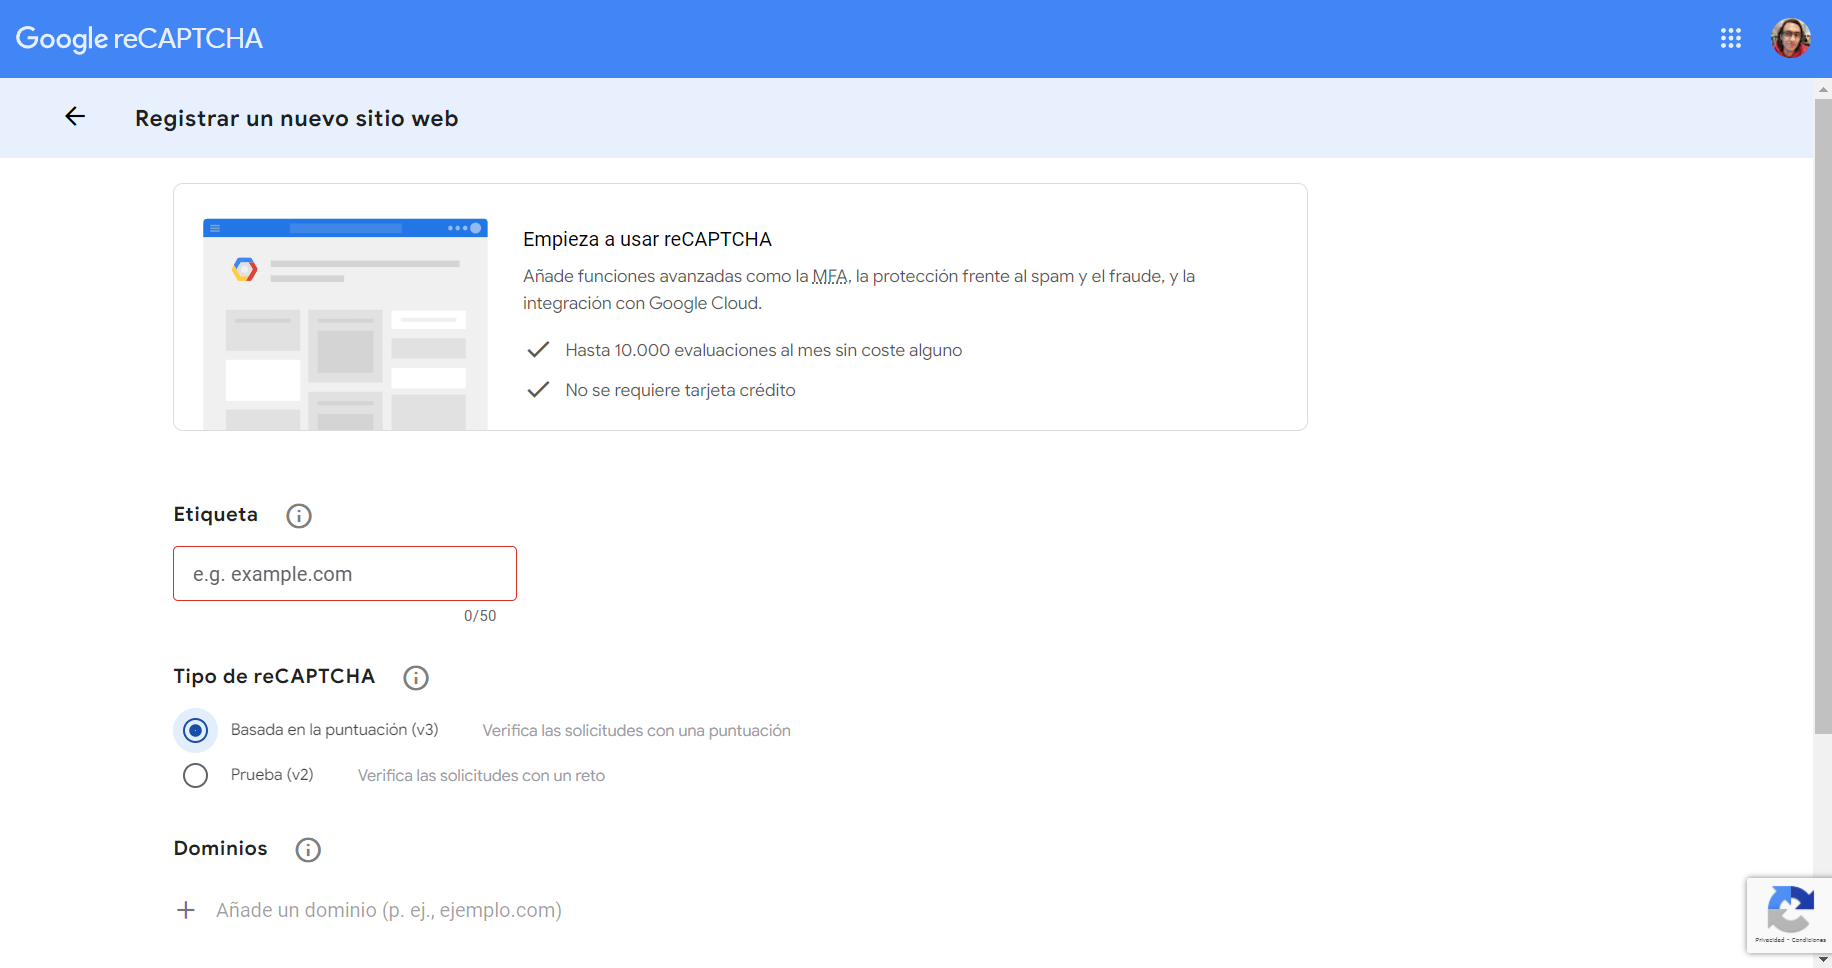Click the scrollbar up arrow

point(1823,89)
